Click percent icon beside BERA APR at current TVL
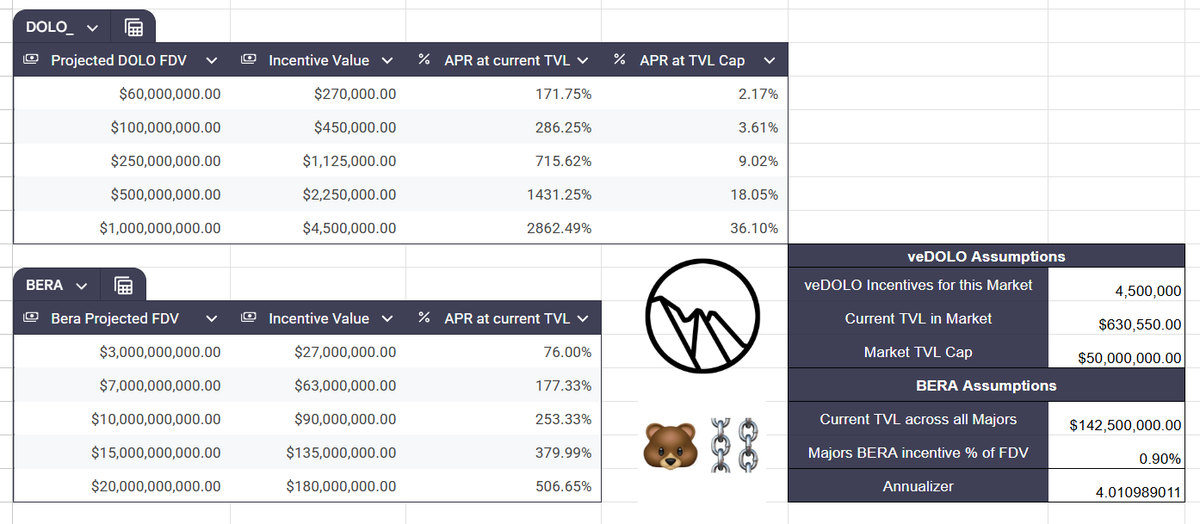 (x=424, y=319)
